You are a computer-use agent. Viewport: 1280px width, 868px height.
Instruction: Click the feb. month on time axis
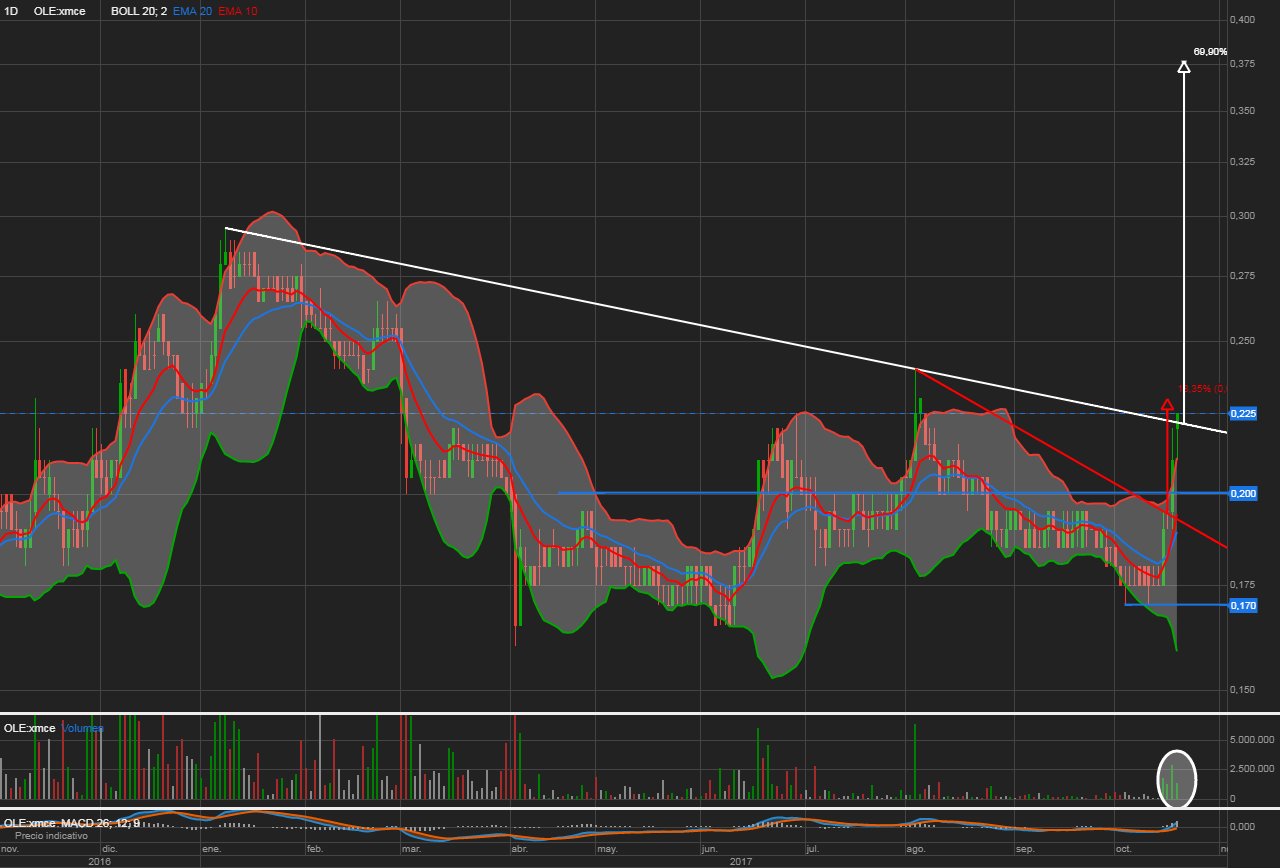[x=313, y=849]
